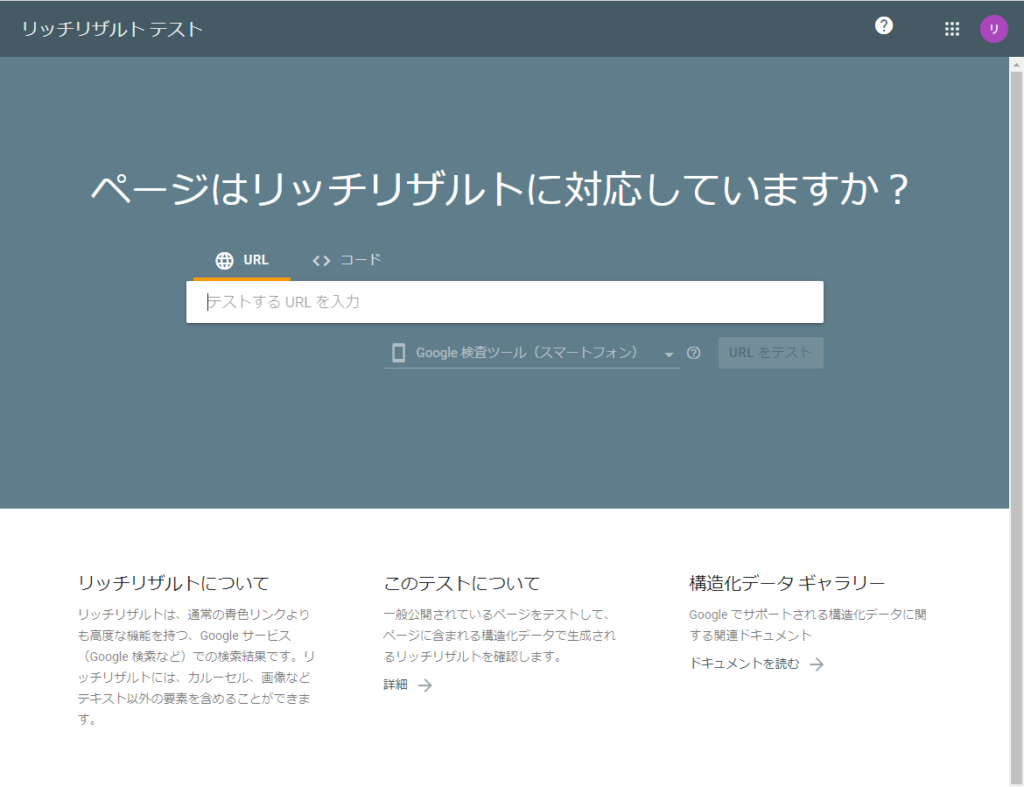Click the リッチリザルト テスト title

112,29
